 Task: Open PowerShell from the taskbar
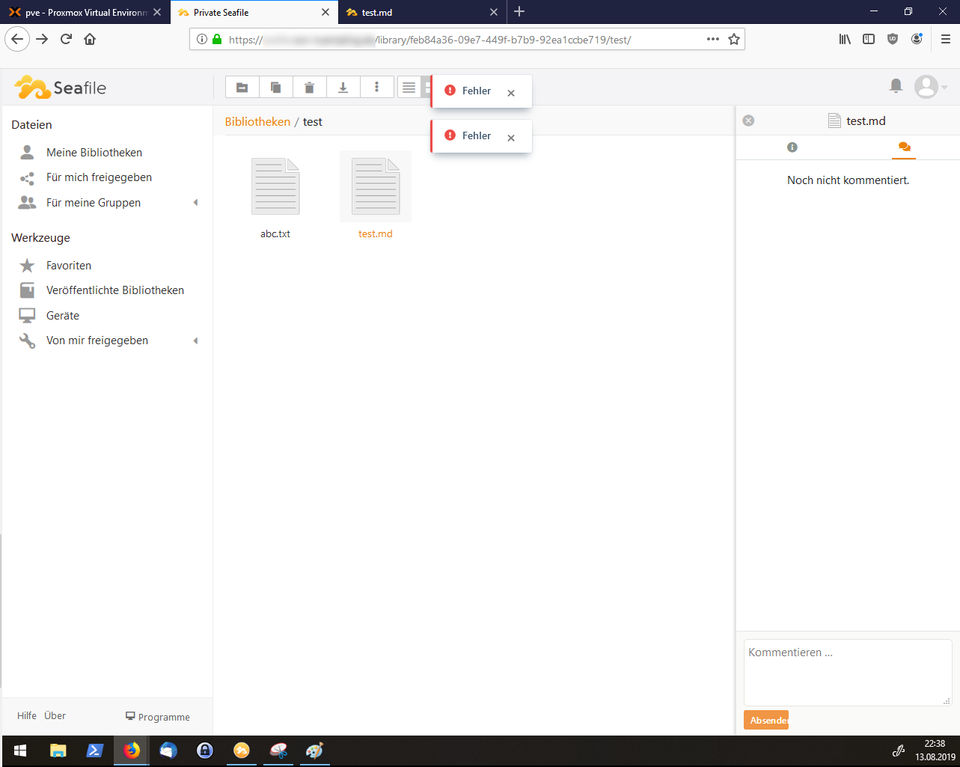(x=95, y=751)
